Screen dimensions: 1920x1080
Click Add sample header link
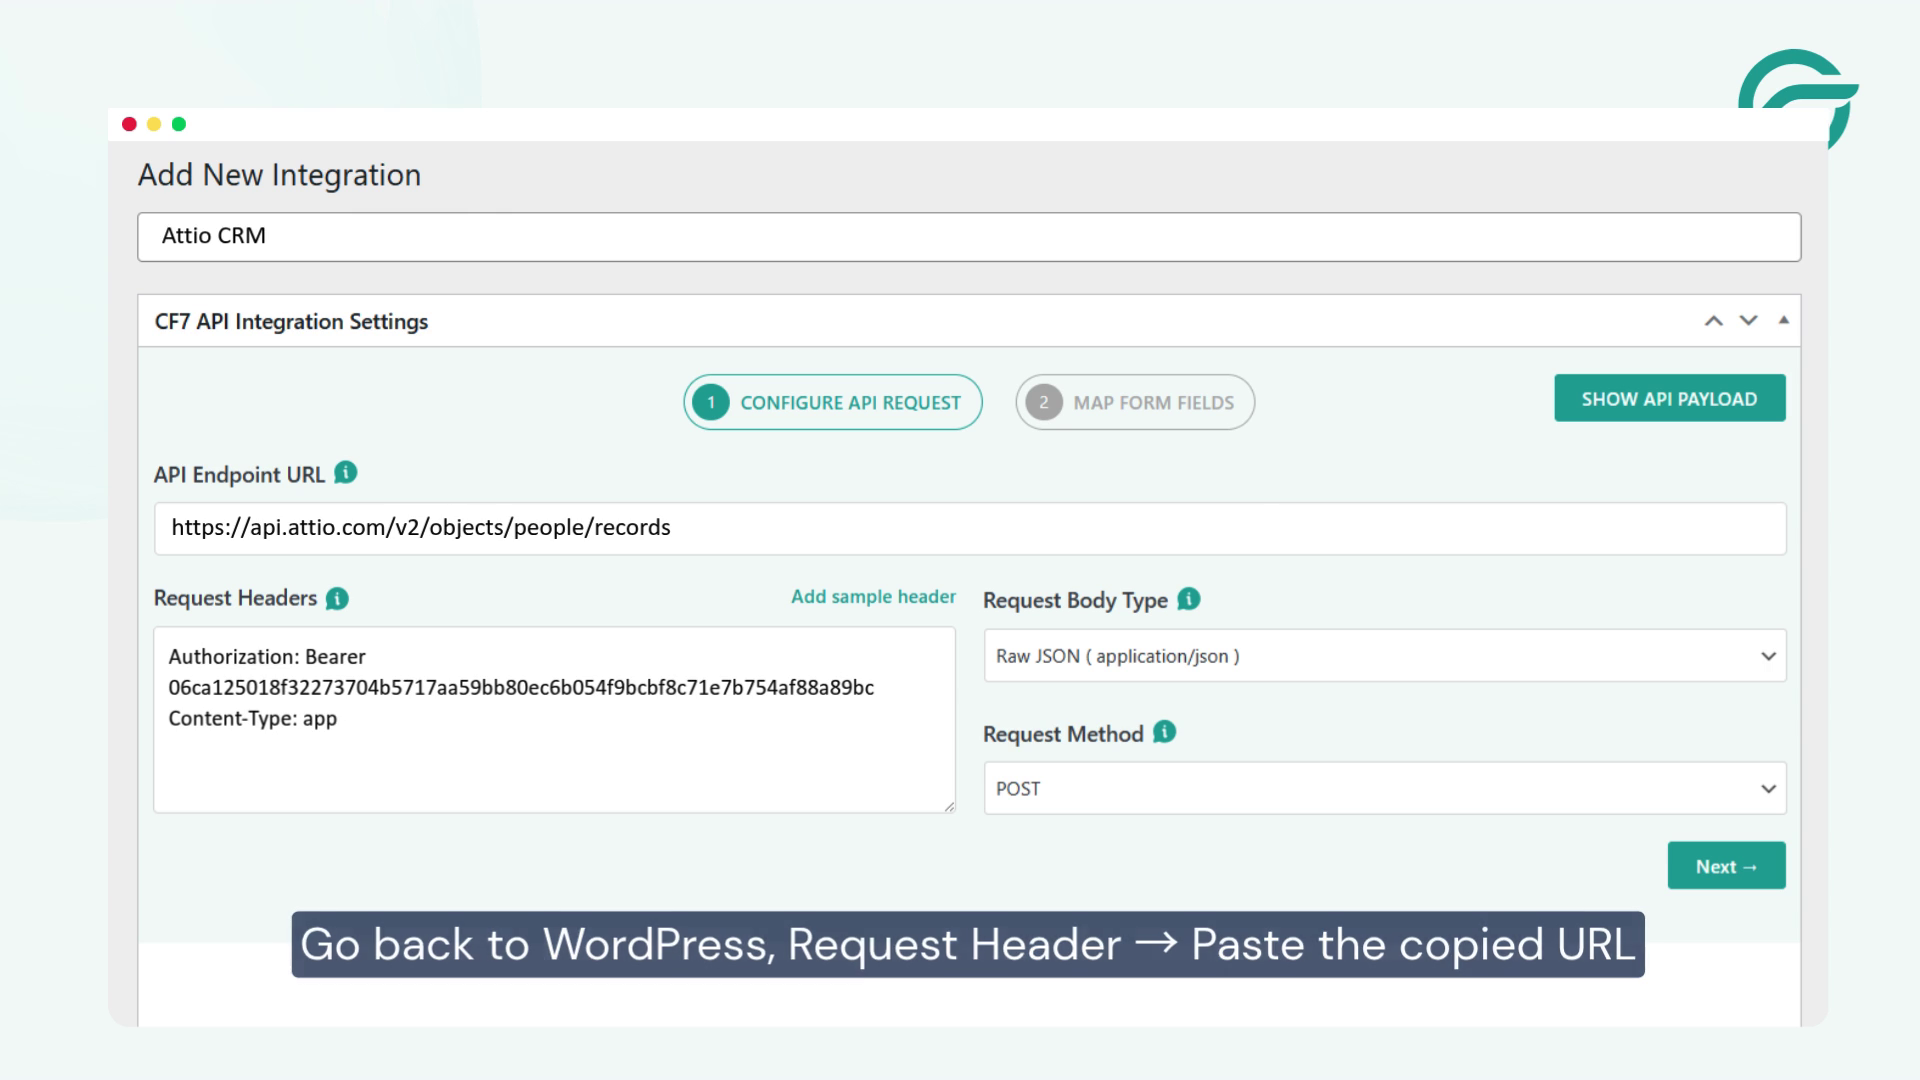(873, 597)
